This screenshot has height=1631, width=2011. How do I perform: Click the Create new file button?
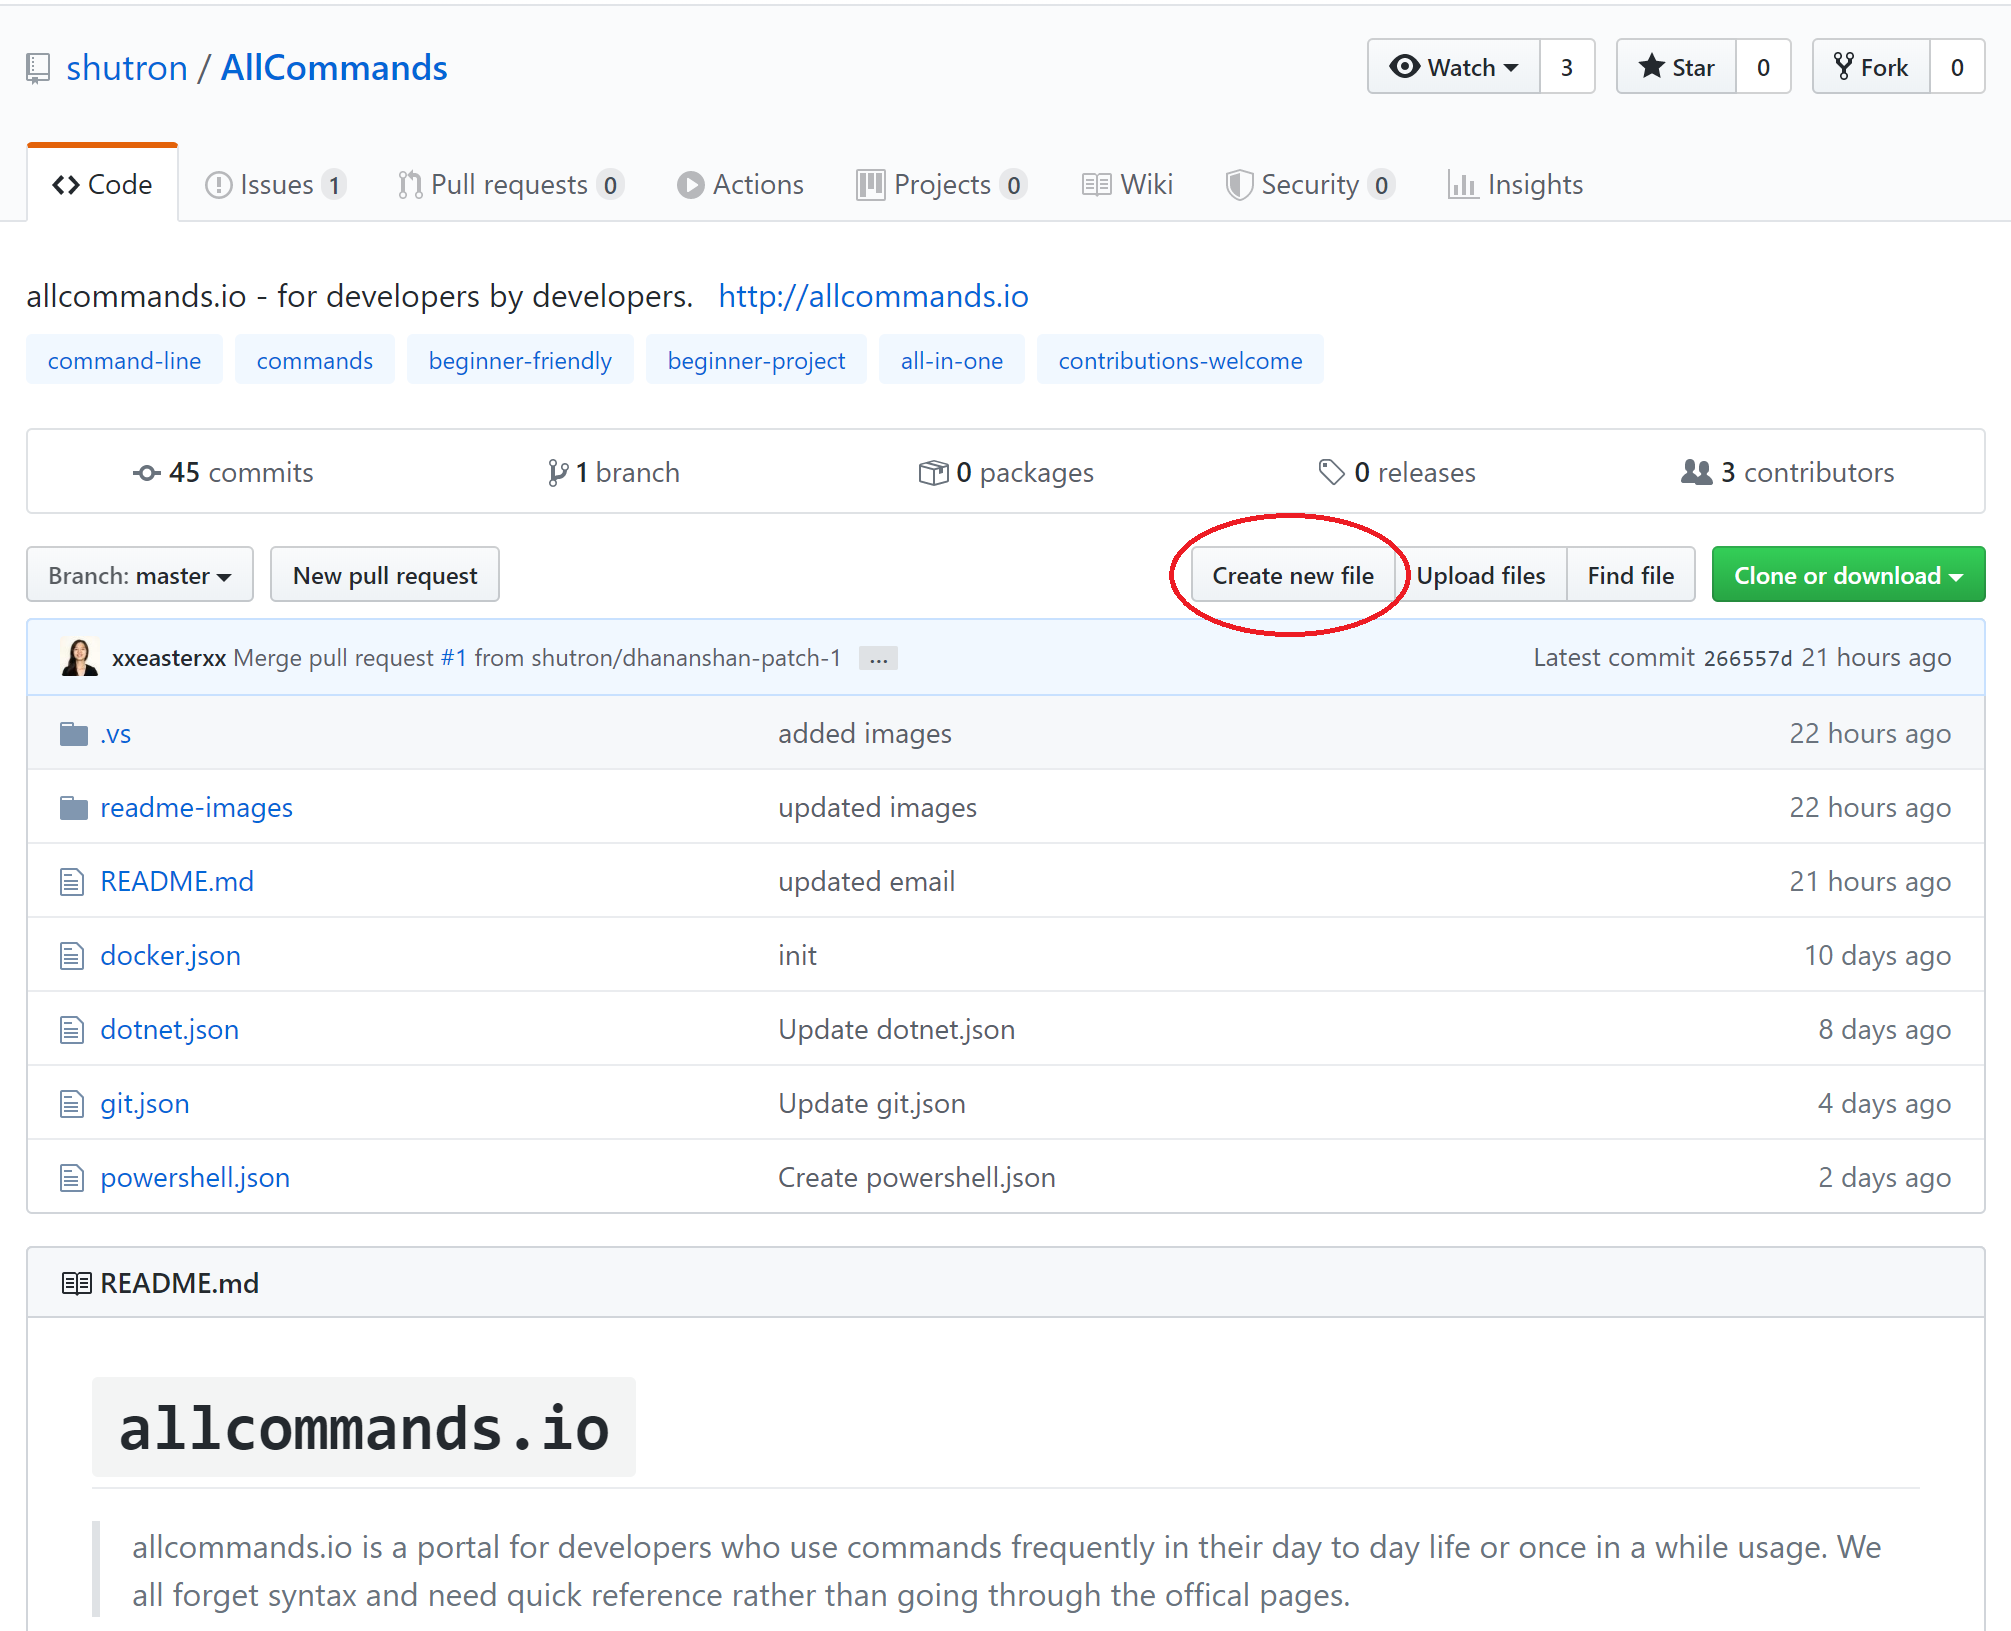click(x=1292, y=575)
